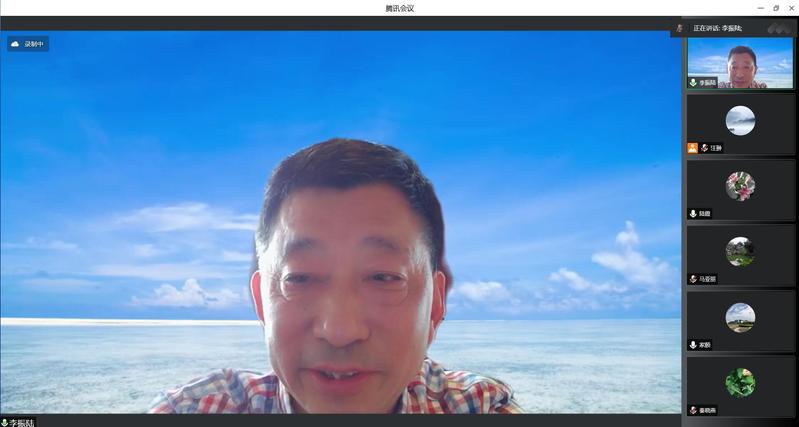Click the green leaf avatar in the last tile
Viewport: 799px width, 427px height.
[740, 382]
